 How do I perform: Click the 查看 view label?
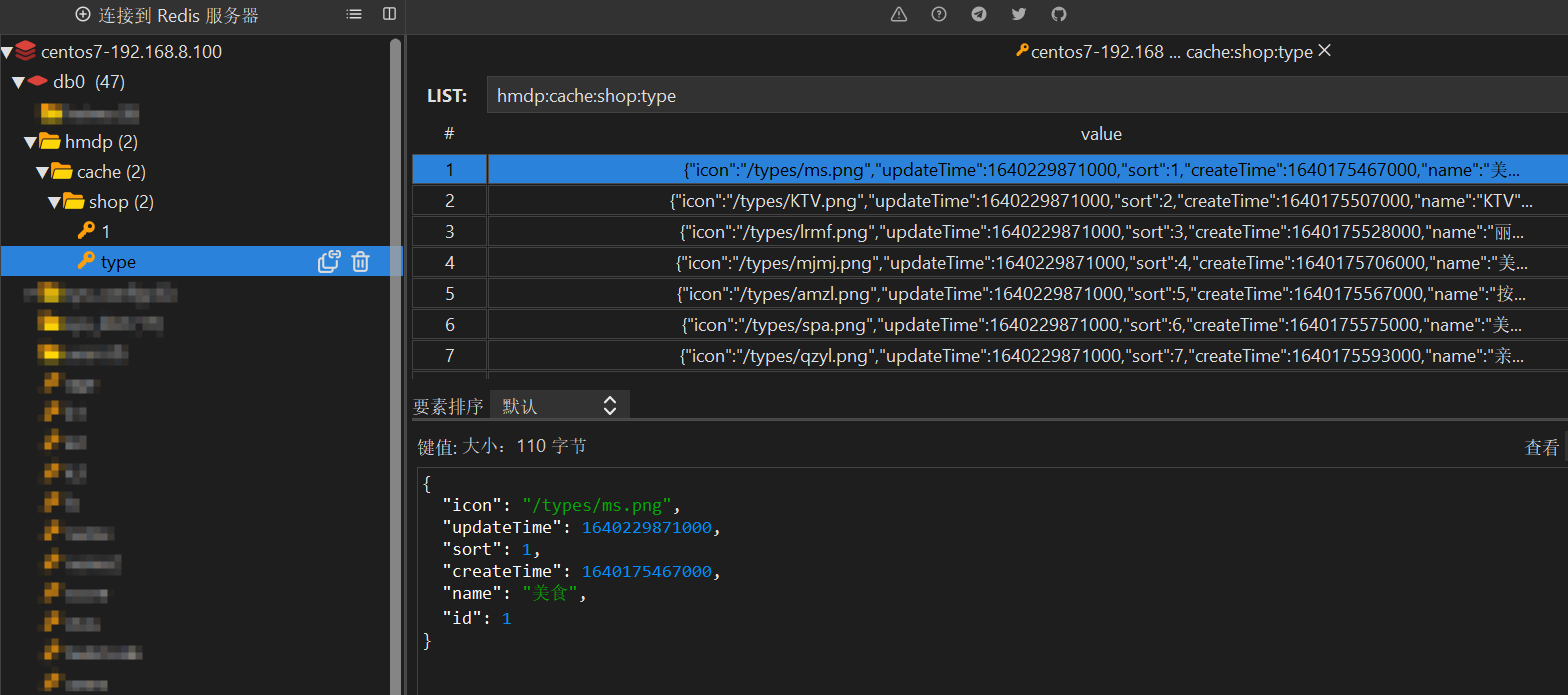pyautogui.click(x=1542, y=448)
